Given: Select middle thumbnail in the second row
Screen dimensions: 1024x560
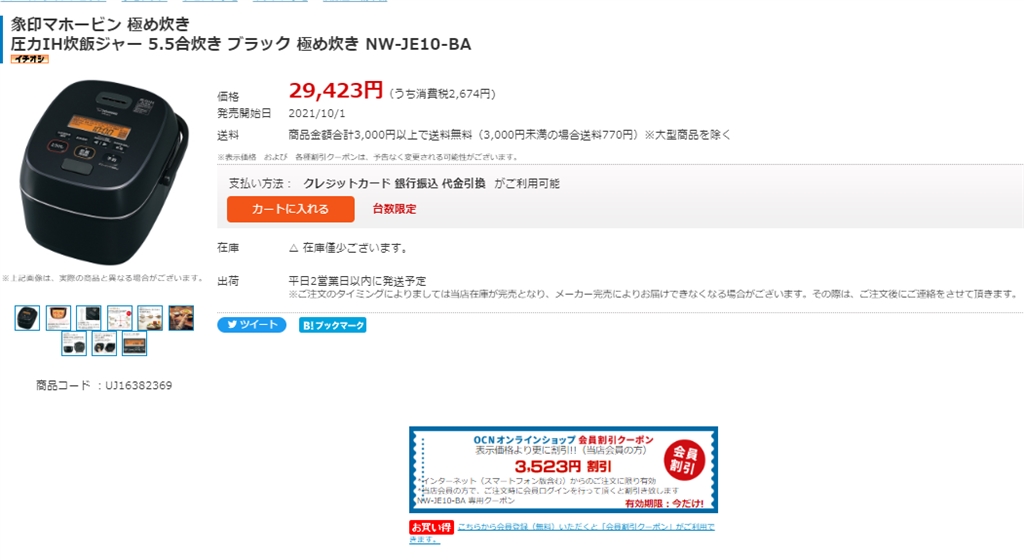Looking at the screenshot, I should (x=104, y=343).
